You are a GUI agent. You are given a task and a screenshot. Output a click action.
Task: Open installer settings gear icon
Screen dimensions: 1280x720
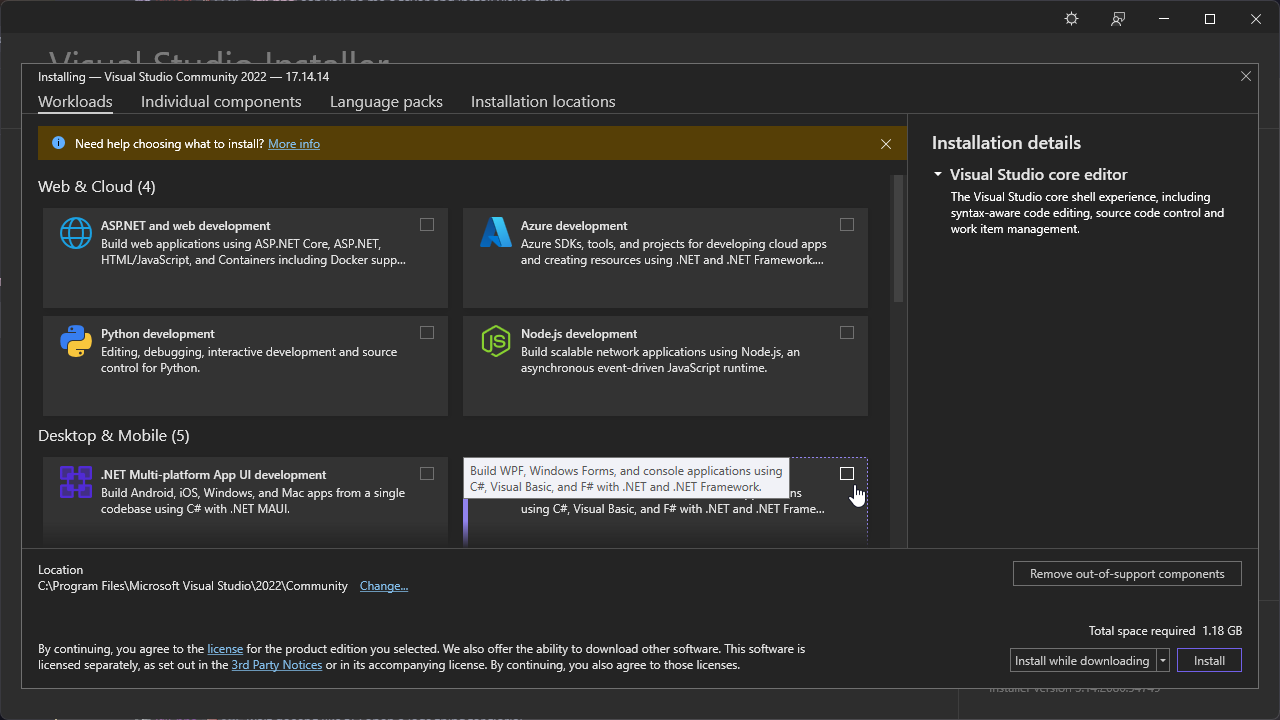coord(1071,19)
